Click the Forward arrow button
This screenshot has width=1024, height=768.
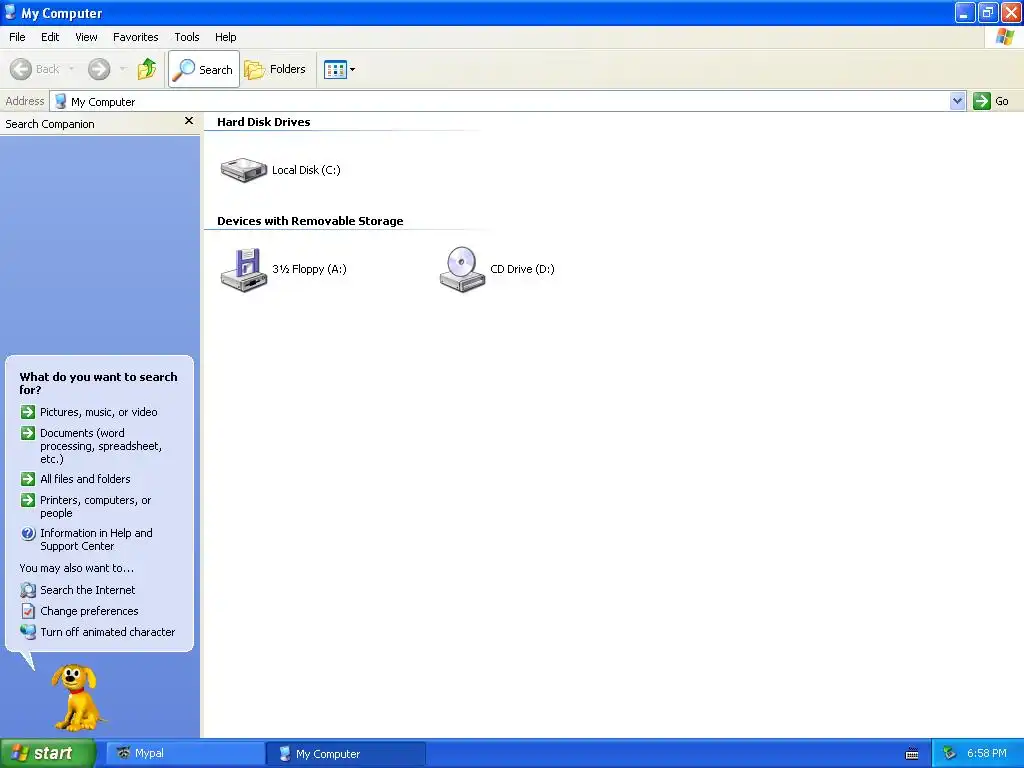click(99, 69)
